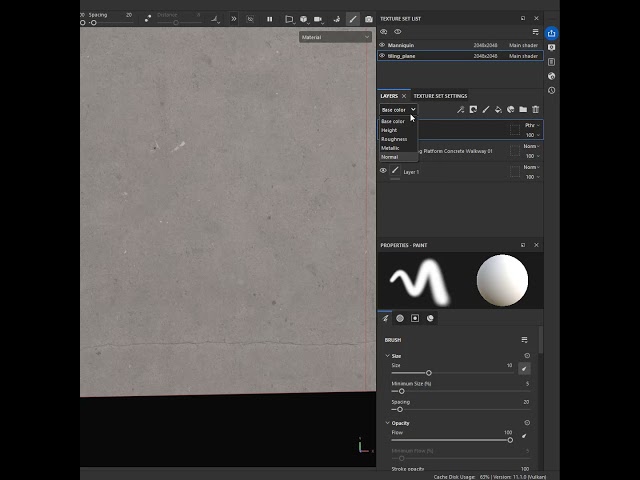Undock the Texture Set List panel
The height and width of the screenshot is (480, 640).
click(x=523, y=18)
